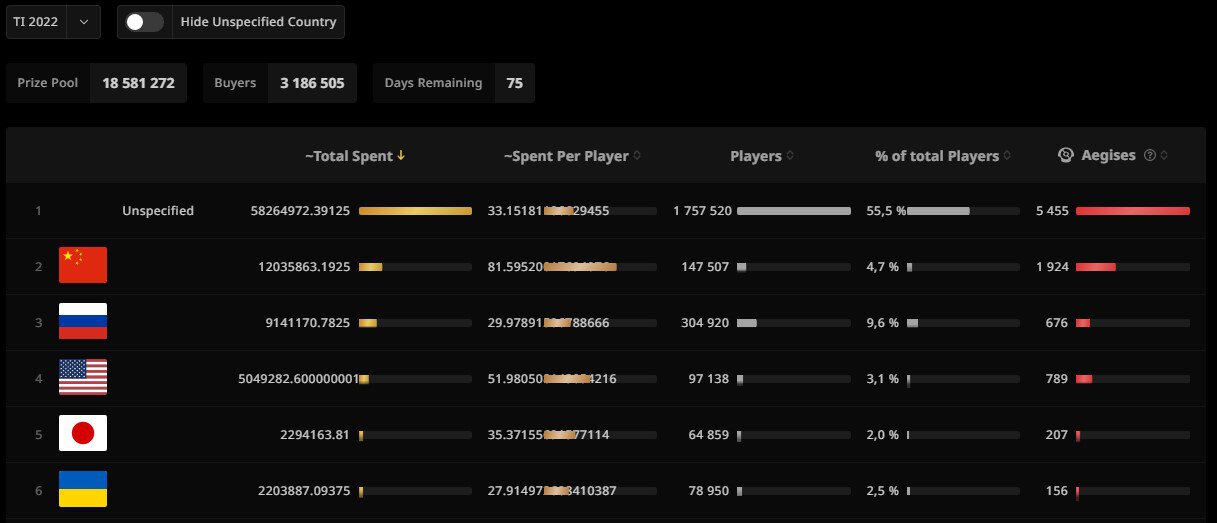Click the China flag icon

tap(83, 266)
